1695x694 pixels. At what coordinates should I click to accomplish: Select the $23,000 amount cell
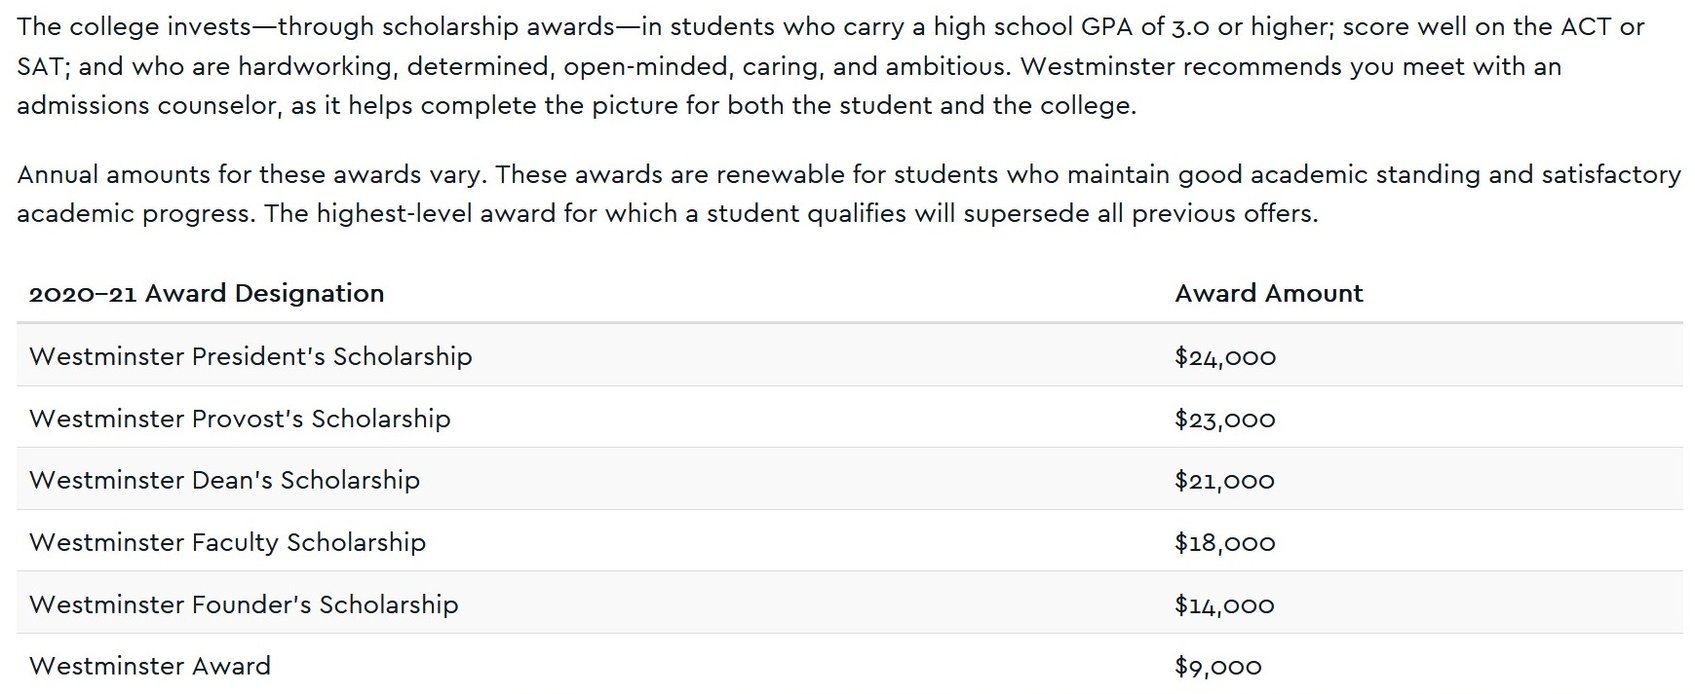click(1225, 419)
